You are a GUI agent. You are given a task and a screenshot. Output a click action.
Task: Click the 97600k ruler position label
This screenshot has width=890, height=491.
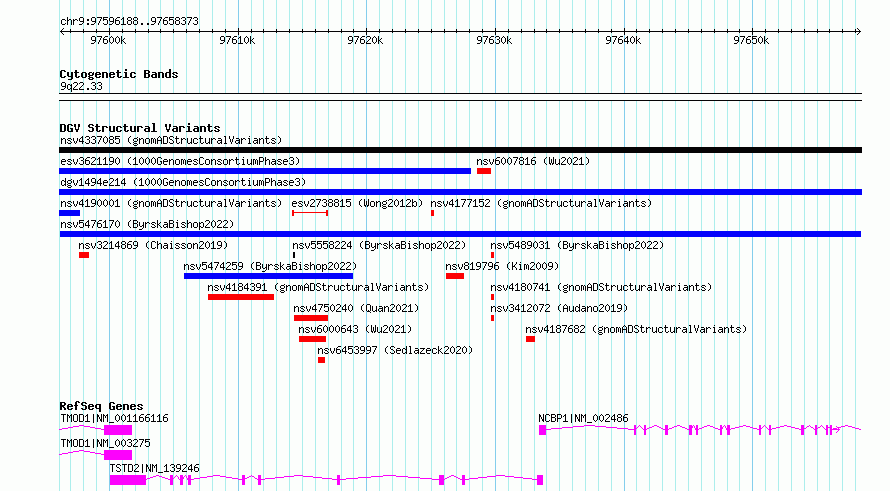click(x=108, y=40)
